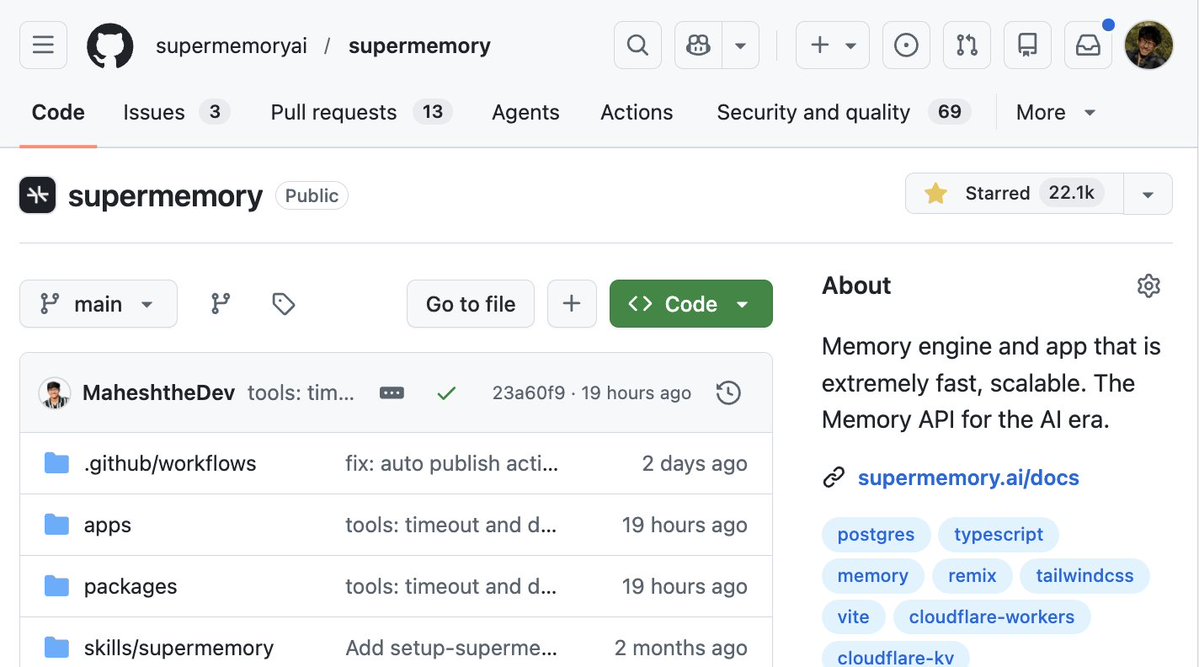Click the skills/supermemory folder icon
This screenshot has width=1199, height=667.
57,647
